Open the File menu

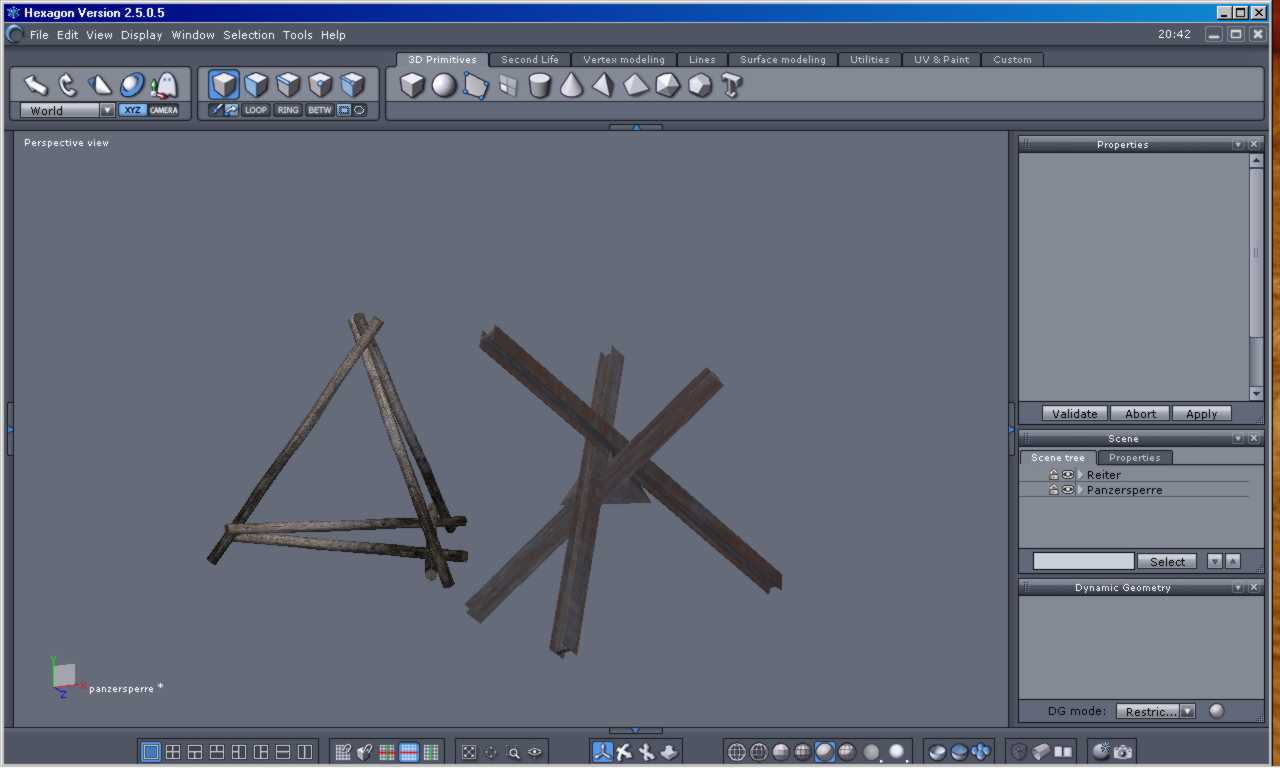tap(39, 35)
